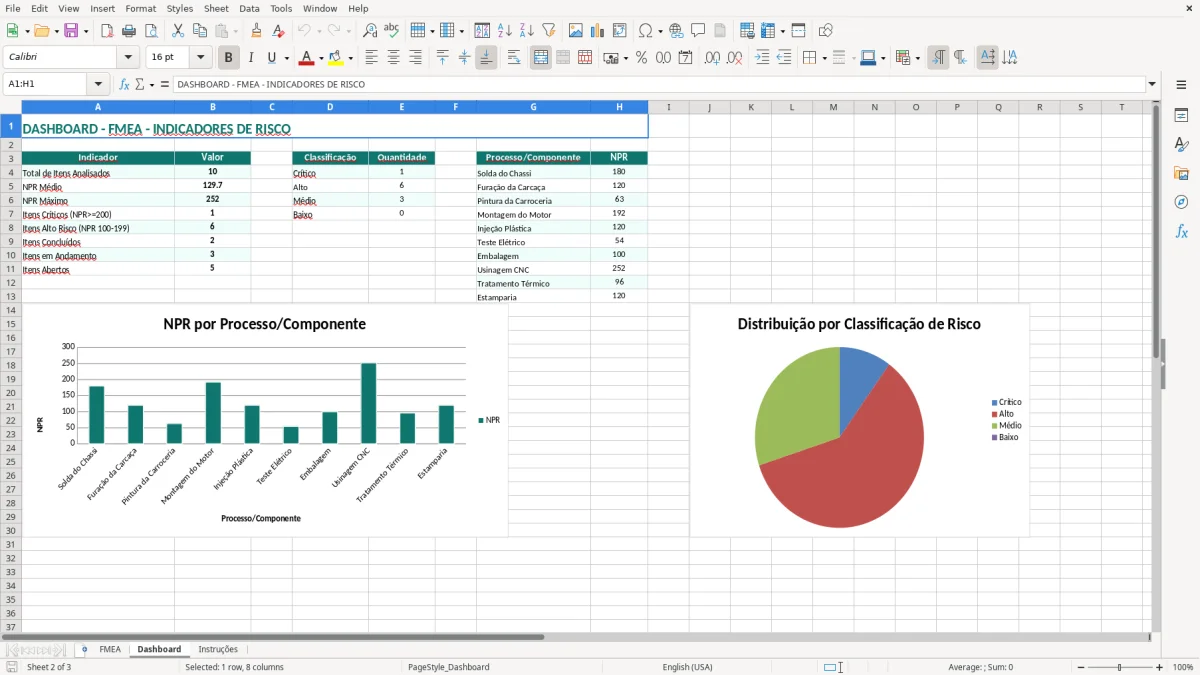The image size is (1200, 675).
Task: Open the Function Wizard next to the Name Box
Action: click(124, 85)
